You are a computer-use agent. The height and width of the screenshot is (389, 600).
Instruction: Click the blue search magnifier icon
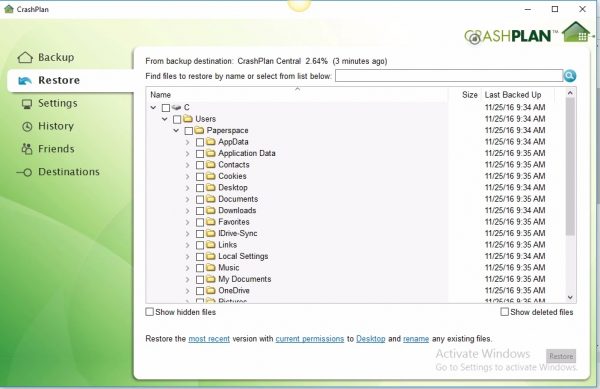tap(570, 76)
